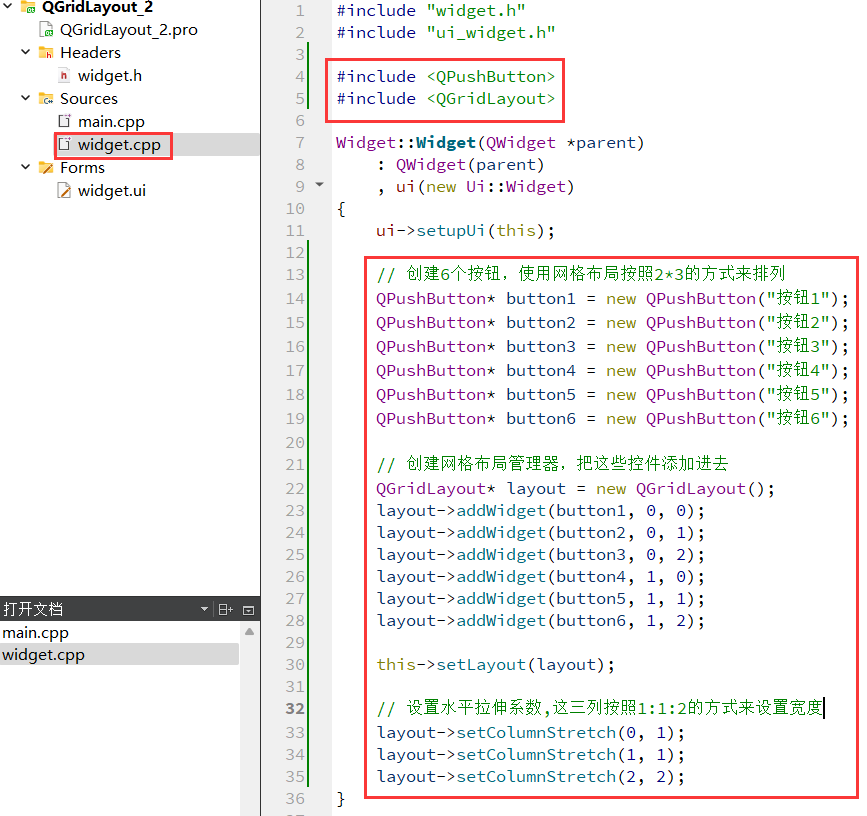Click line number 22 in the gutter
The image size is (867, 816).
(295, 488)
